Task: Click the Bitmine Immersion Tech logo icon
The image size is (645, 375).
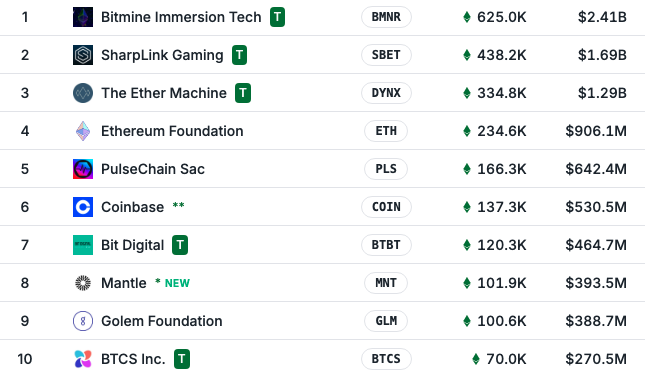Action: pos(83,17)
